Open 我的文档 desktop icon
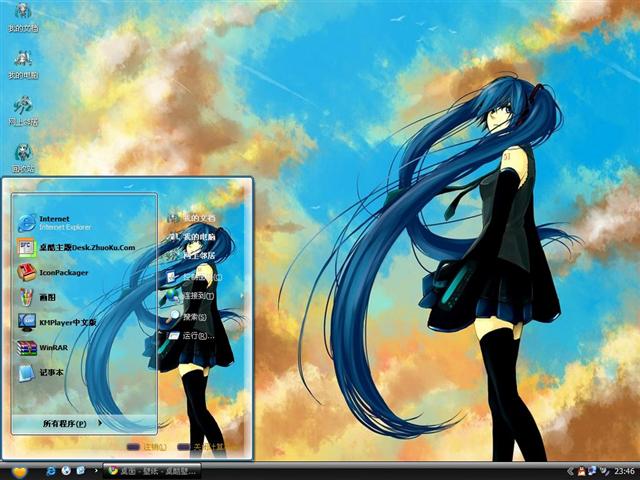Viewport: 640px width, 480px height. 23,17
